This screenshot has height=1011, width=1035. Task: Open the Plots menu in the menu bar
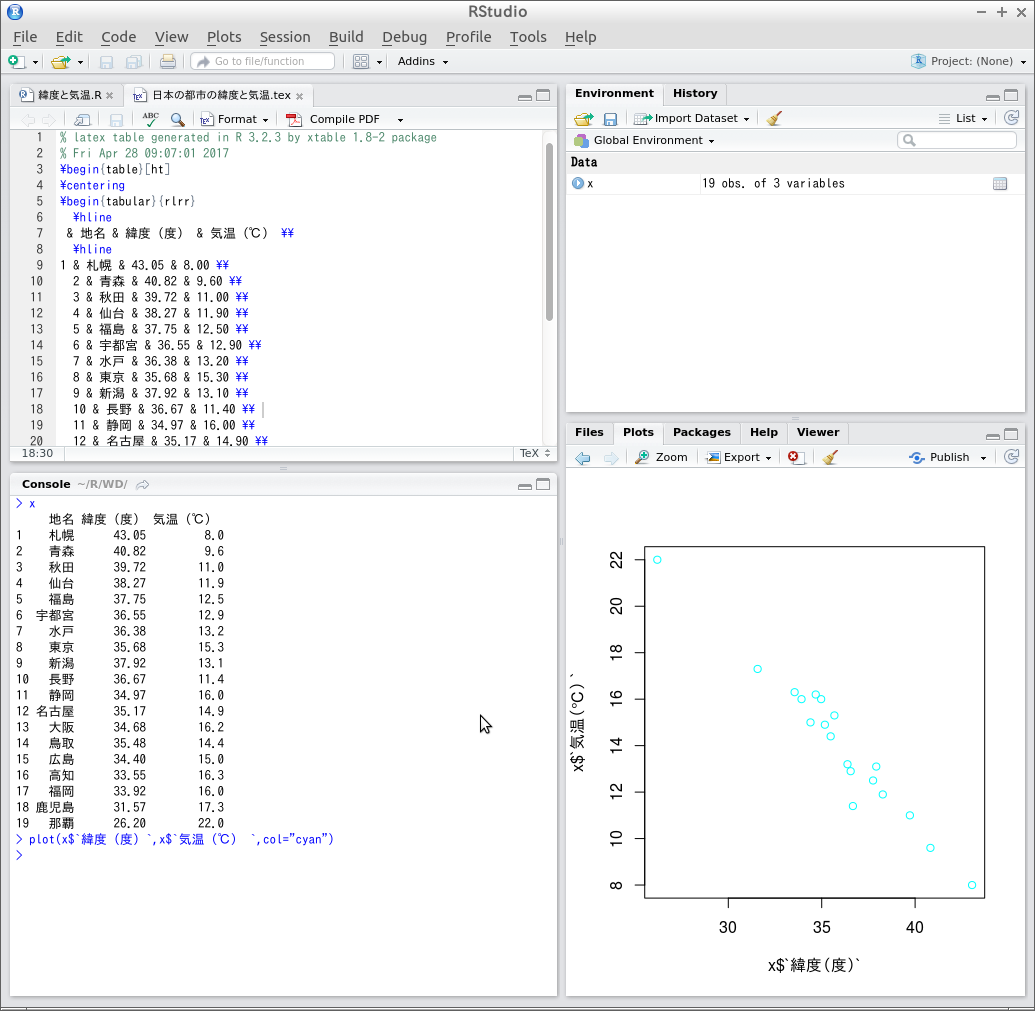[224, 37]
